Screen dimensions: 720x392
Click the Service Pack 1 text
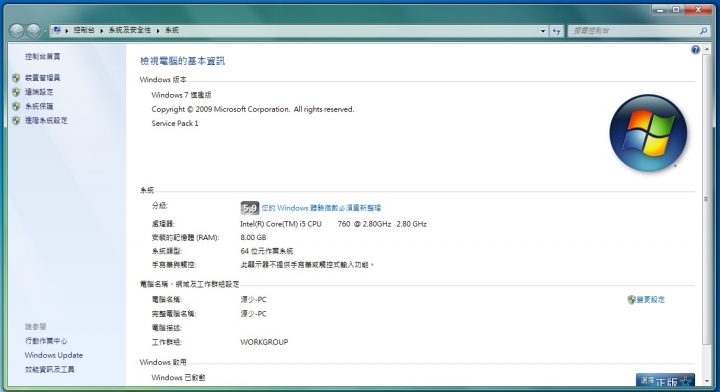(x=175, y=123)
